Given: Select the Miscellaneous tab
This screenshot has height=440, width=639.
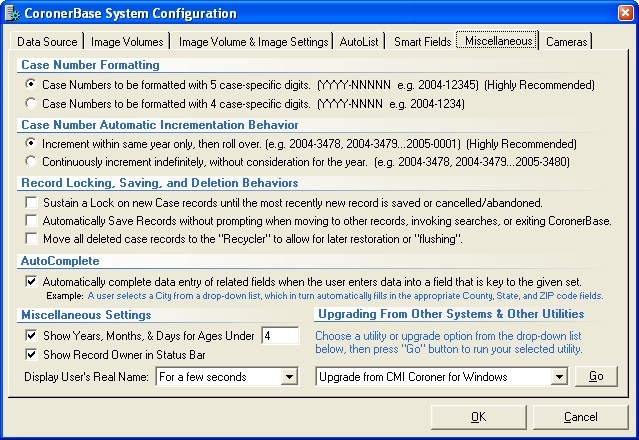Looking at the screenshot, I should point(498,41).
